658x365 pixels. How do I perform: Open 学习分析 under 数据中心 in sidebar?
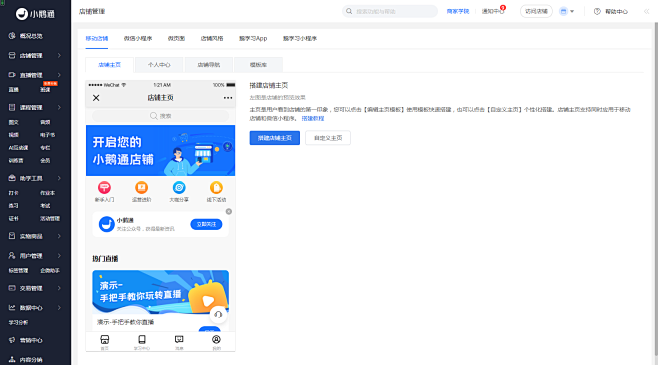18,323
